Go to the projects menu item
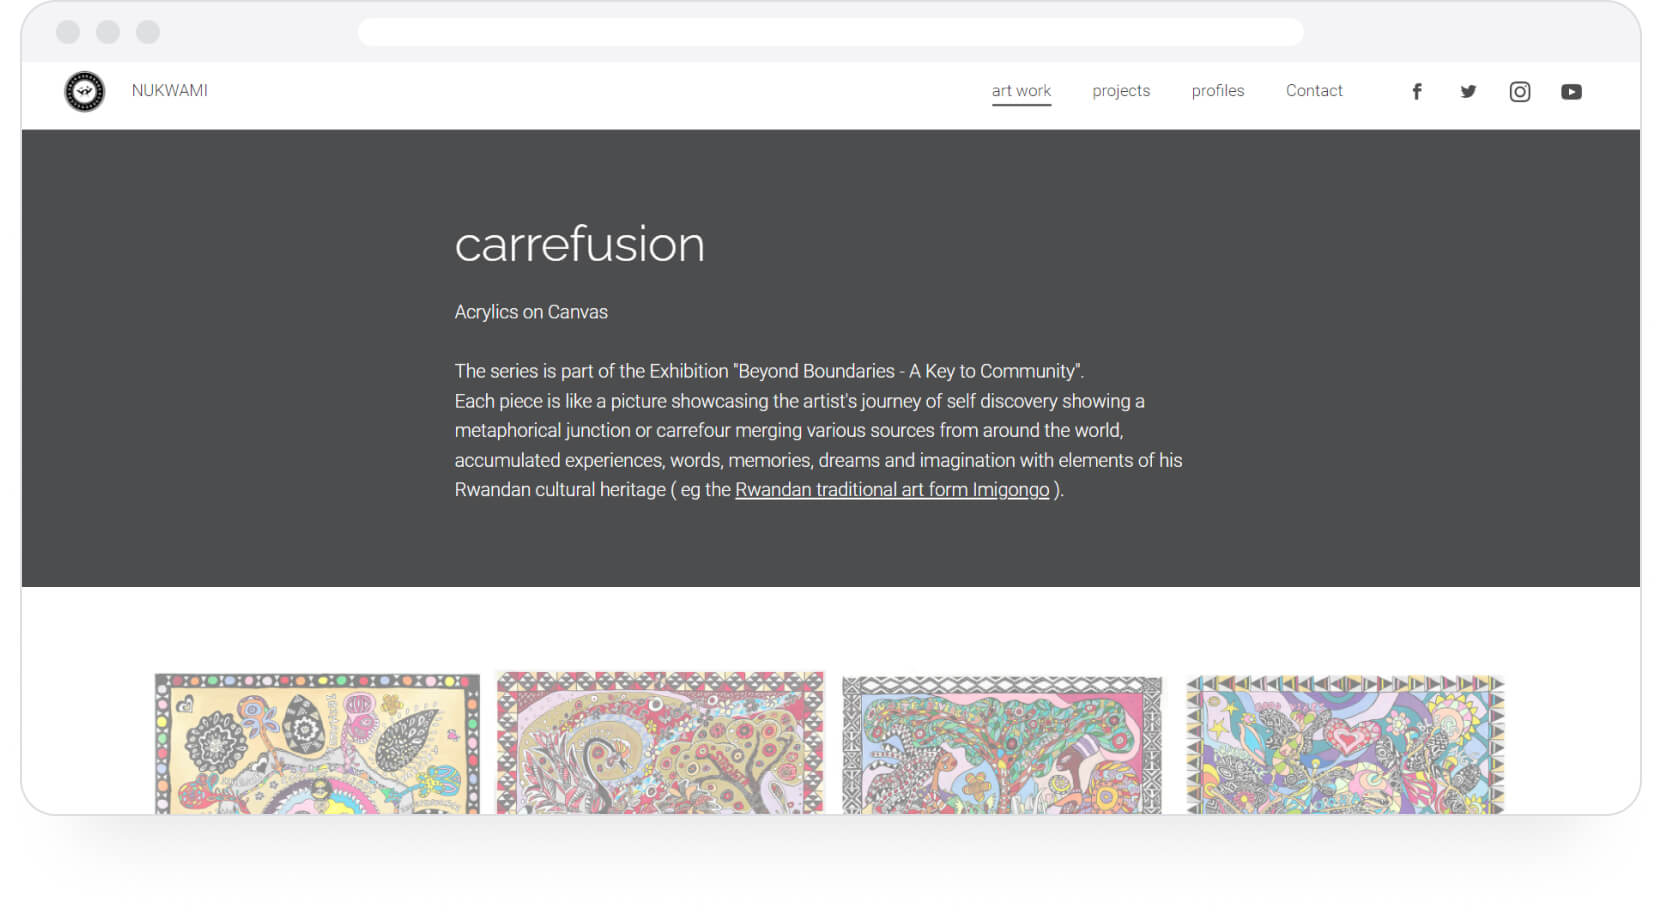Viewport: 1662px width, 916px height. coord(1121,91)
